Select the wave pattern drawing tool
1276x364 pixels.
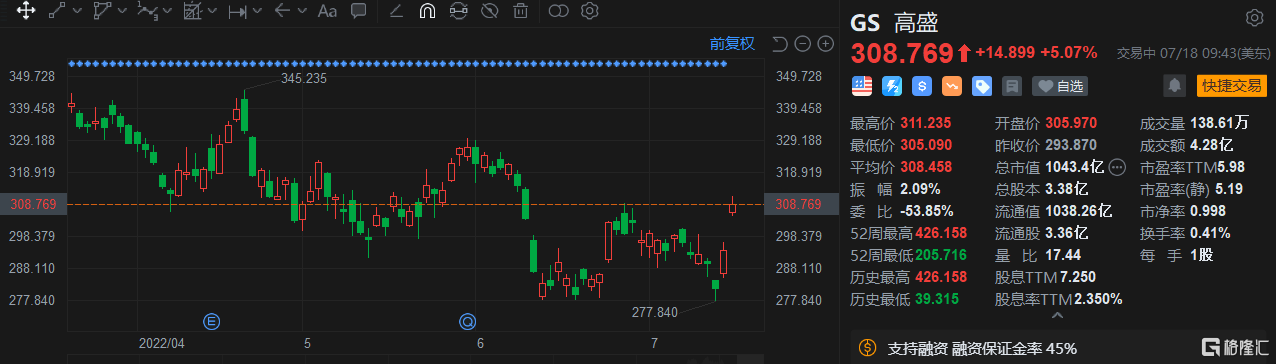[x=148, y=12]
